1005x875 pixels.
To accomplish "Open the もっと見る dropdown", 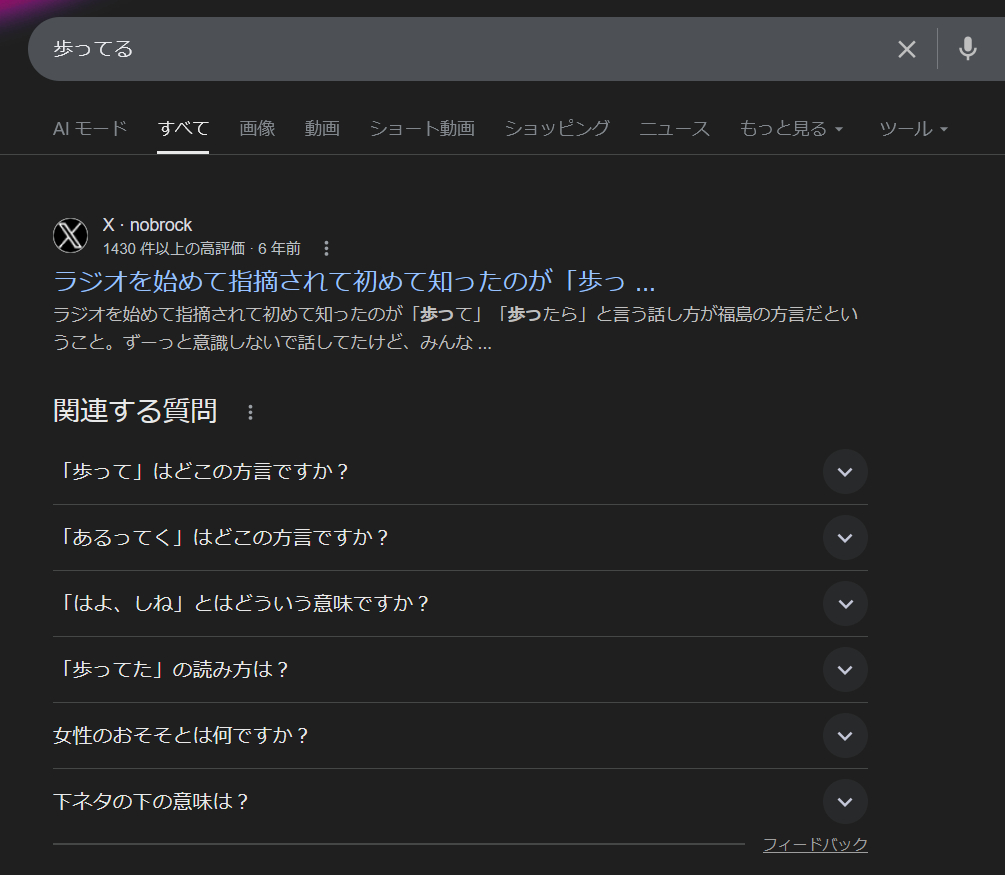I will (x=791, y=128).
